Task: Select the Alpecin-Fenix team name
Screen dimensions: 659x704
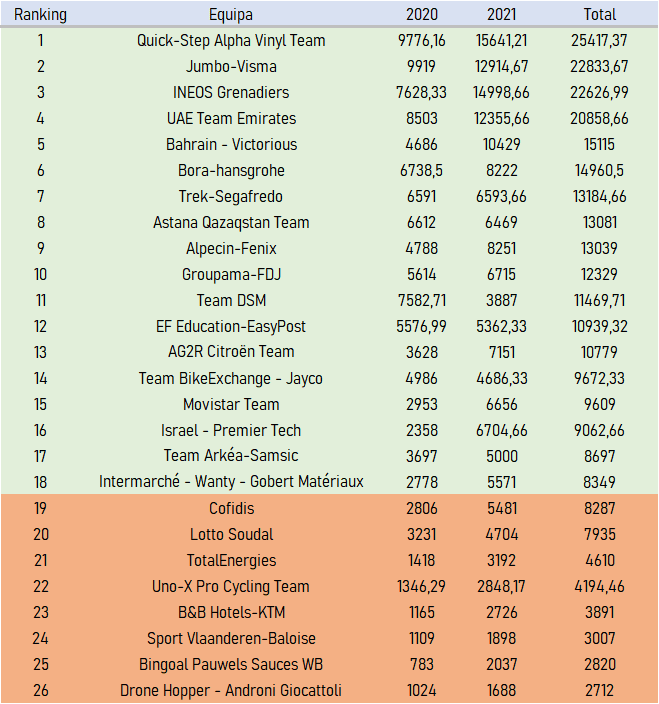Action: tap(231, 249)
